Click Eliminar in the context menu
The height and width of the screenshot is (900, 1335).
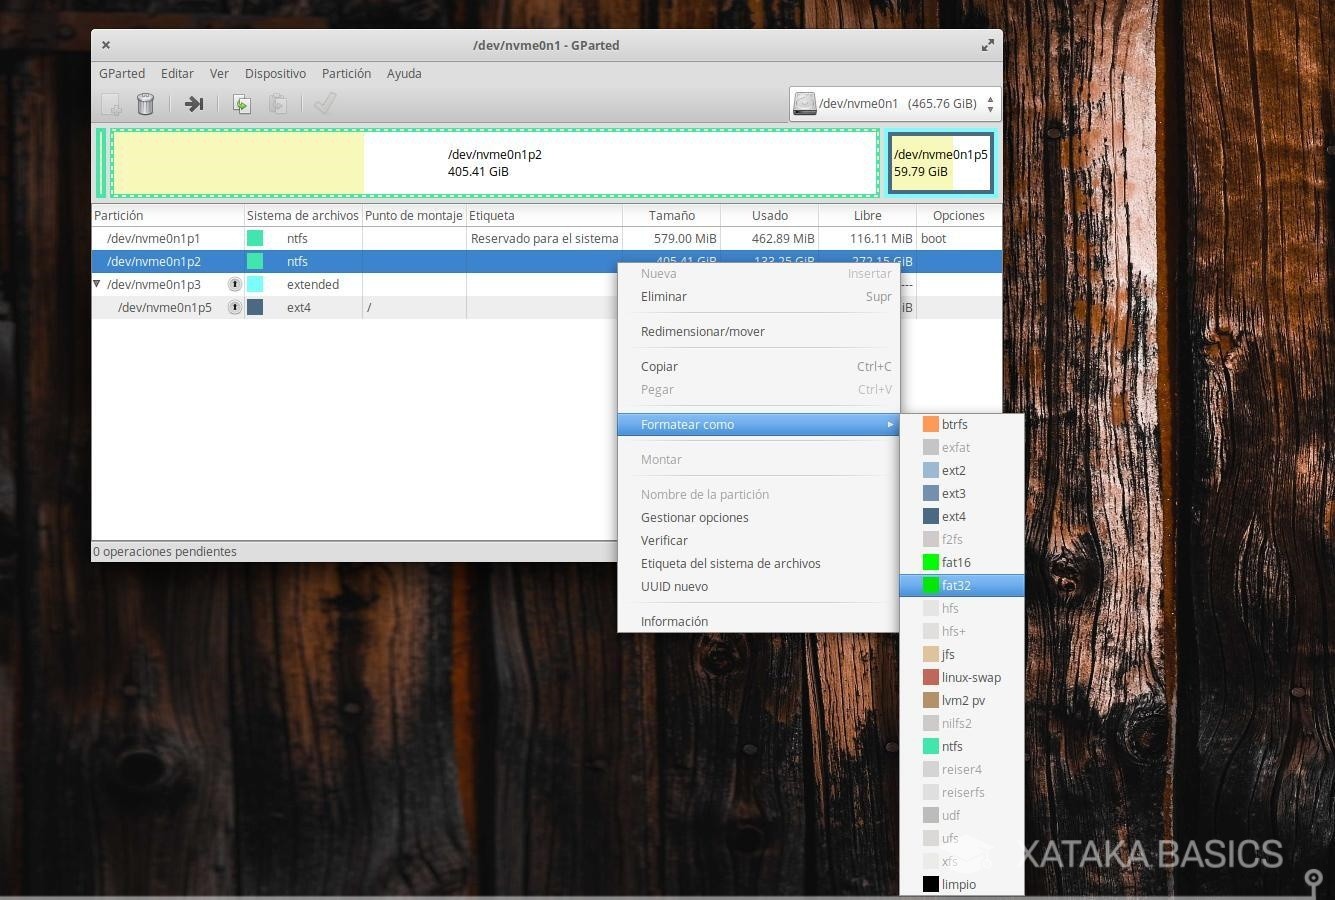(x=663, y=297)
